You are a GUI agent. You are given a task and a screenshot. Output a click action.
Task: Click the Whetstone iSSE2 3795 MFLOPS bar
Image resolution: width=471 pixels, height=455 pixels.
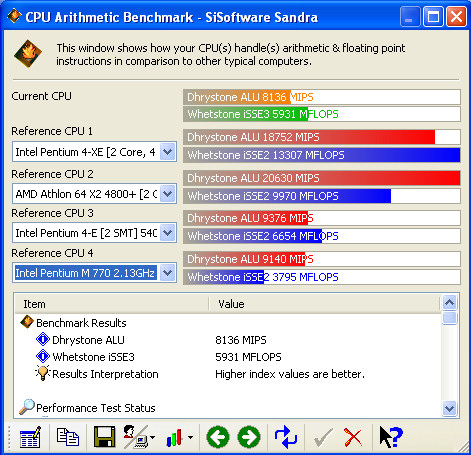coord(322,277)
